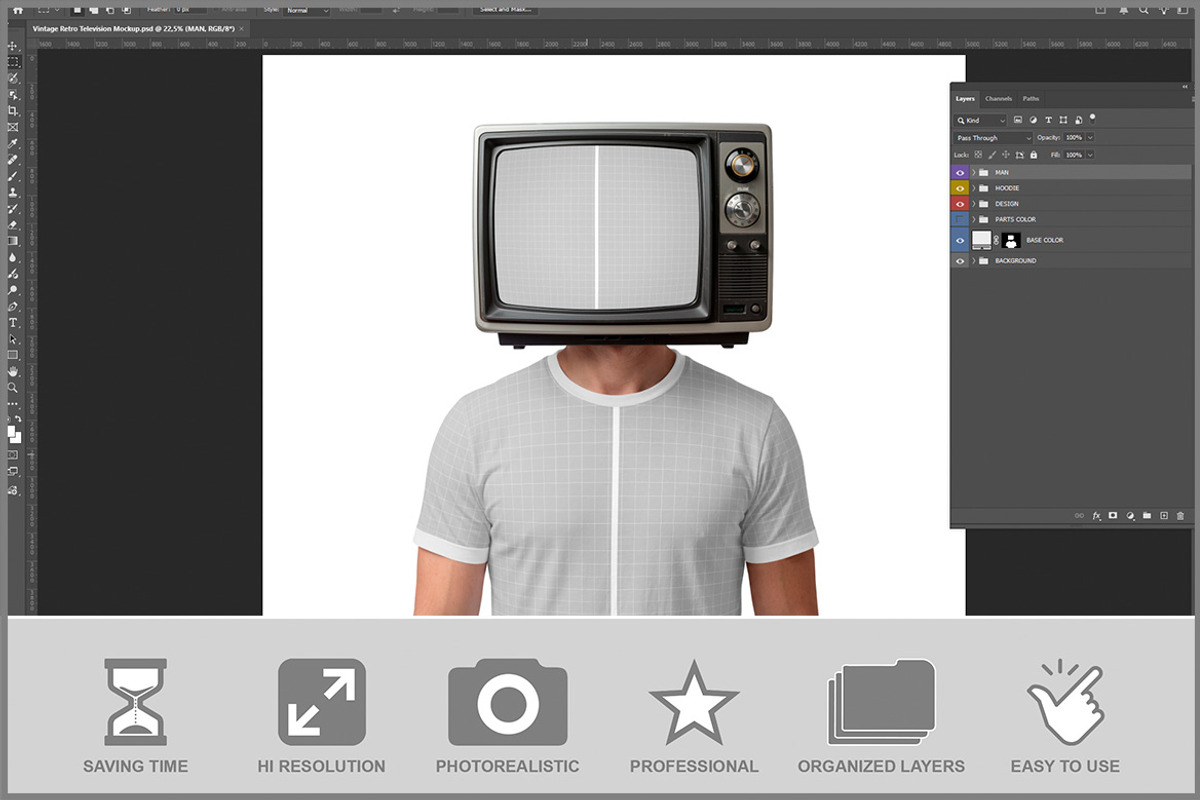Create a new adjustment layer
The width and height of the screenshot is (1200, 800).
click(x=1129, y=515)
